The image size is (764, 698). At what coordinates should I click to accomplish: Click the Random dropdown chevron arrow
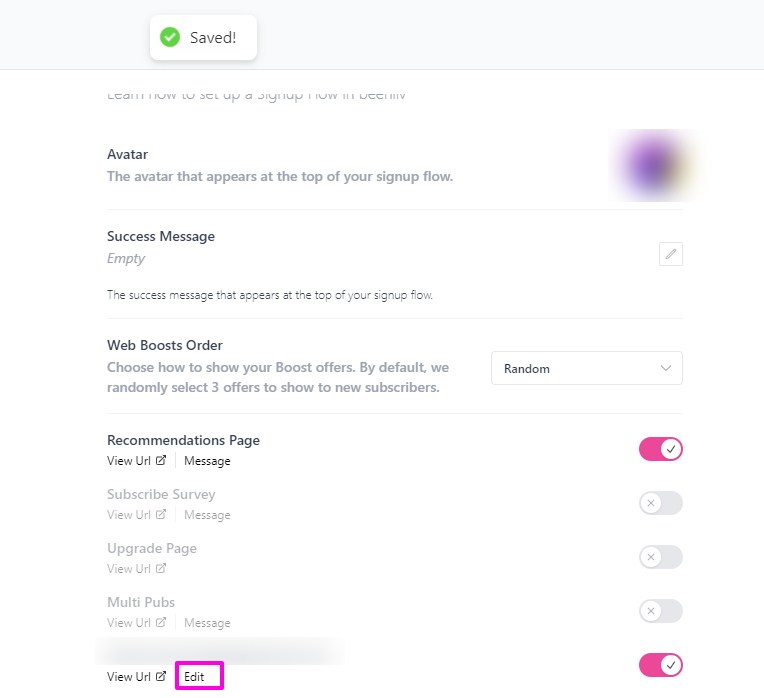pos(666,368)
